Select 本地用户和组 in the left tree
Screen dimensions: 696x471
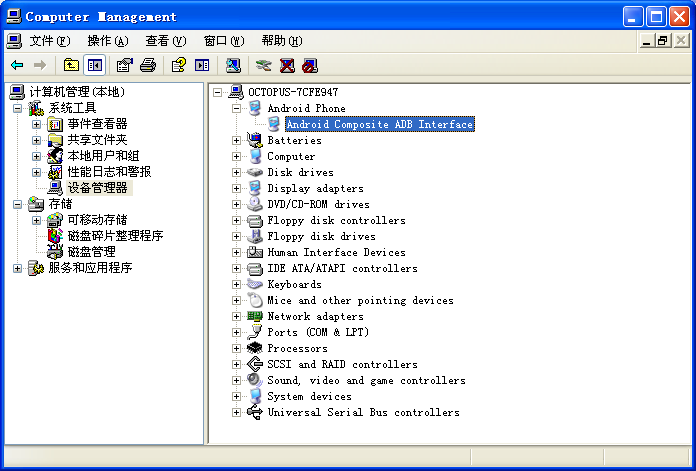pos(103,156)
